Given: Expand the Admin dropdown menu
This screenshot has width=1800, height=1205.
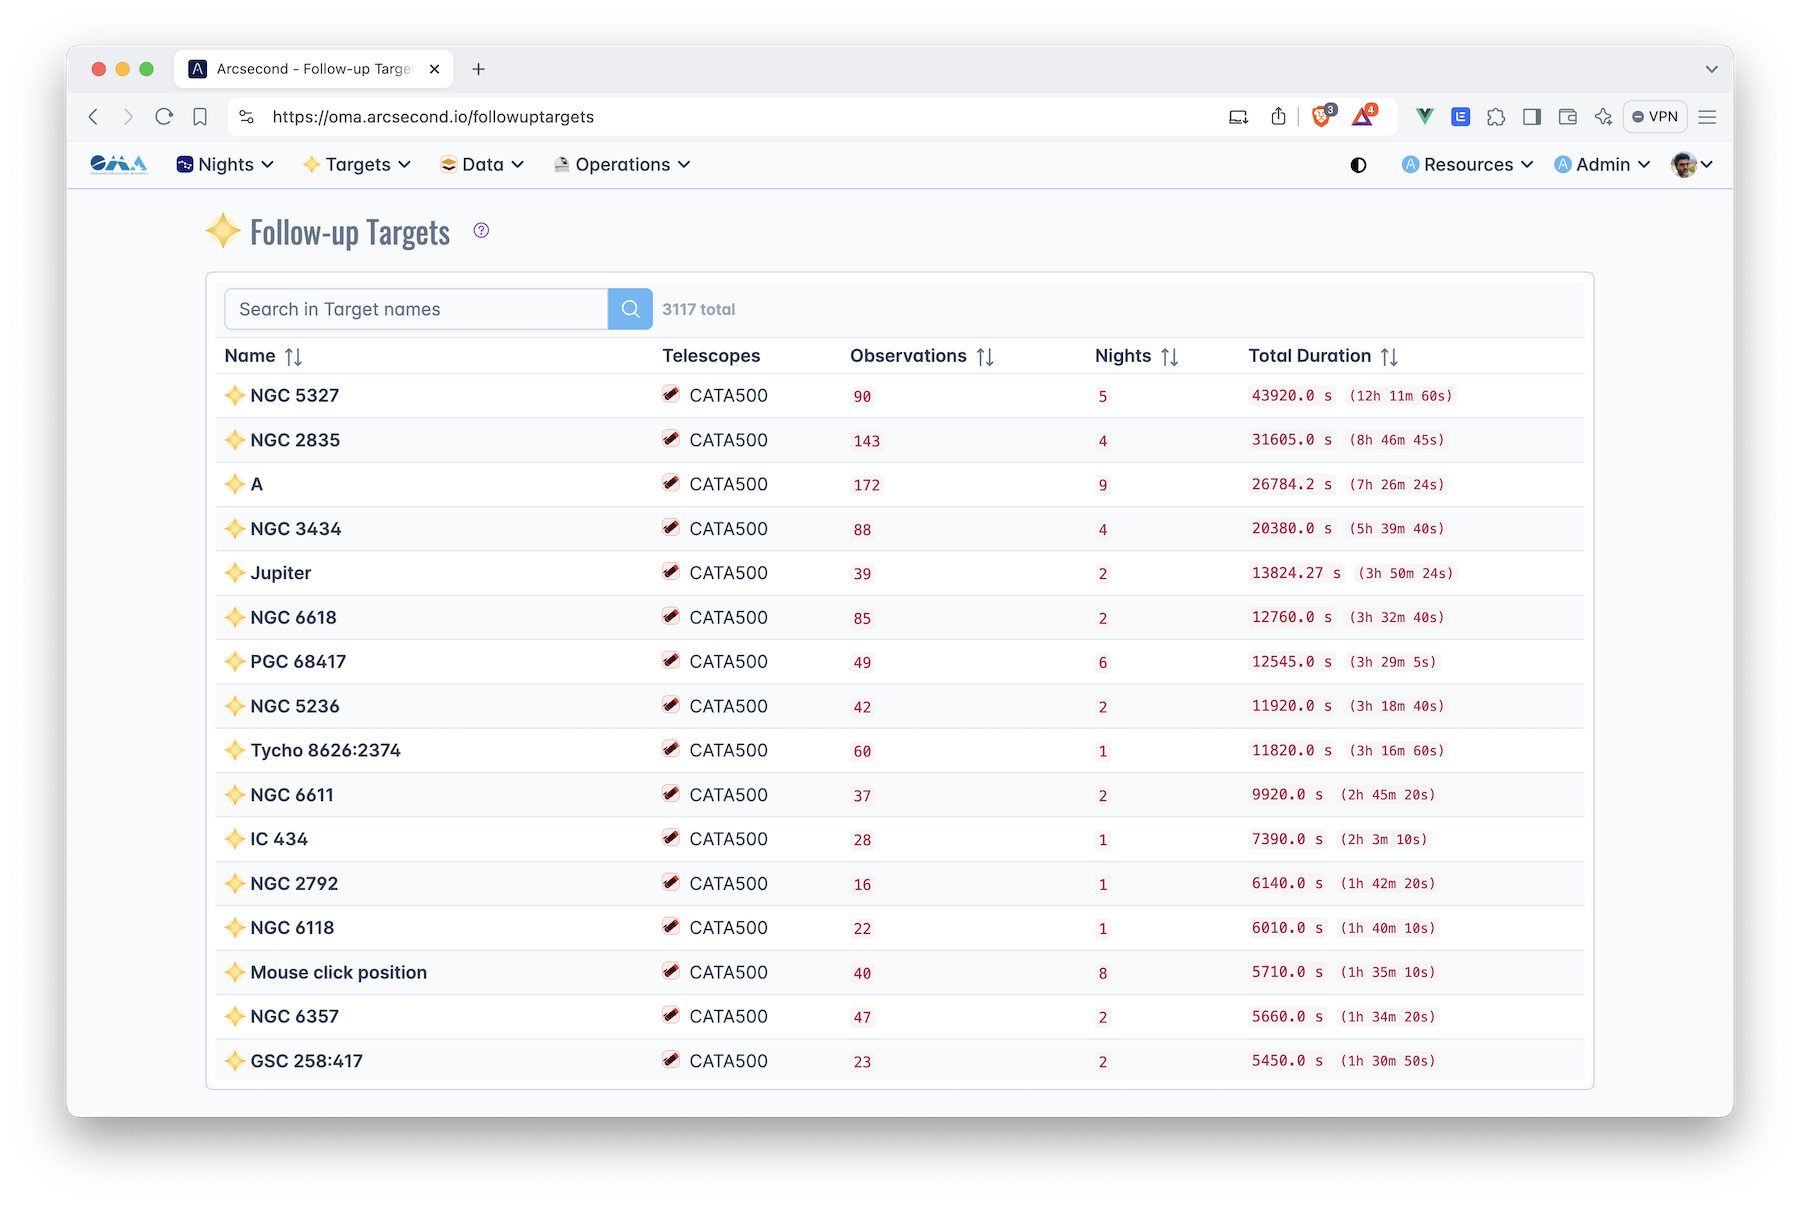Looking at the screenshot, I should point(1601,164).
